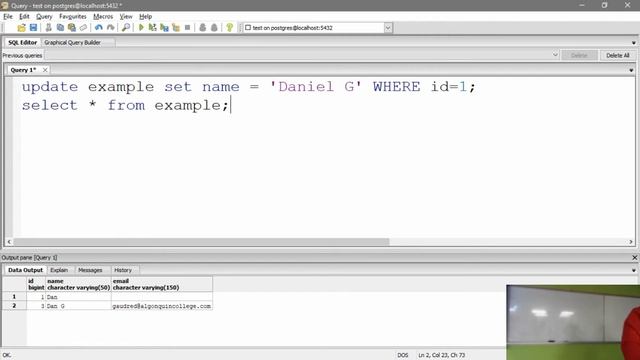Viewport: 640px width, 360px height.
Task: Click the email column header
Action: pos(162,284)
